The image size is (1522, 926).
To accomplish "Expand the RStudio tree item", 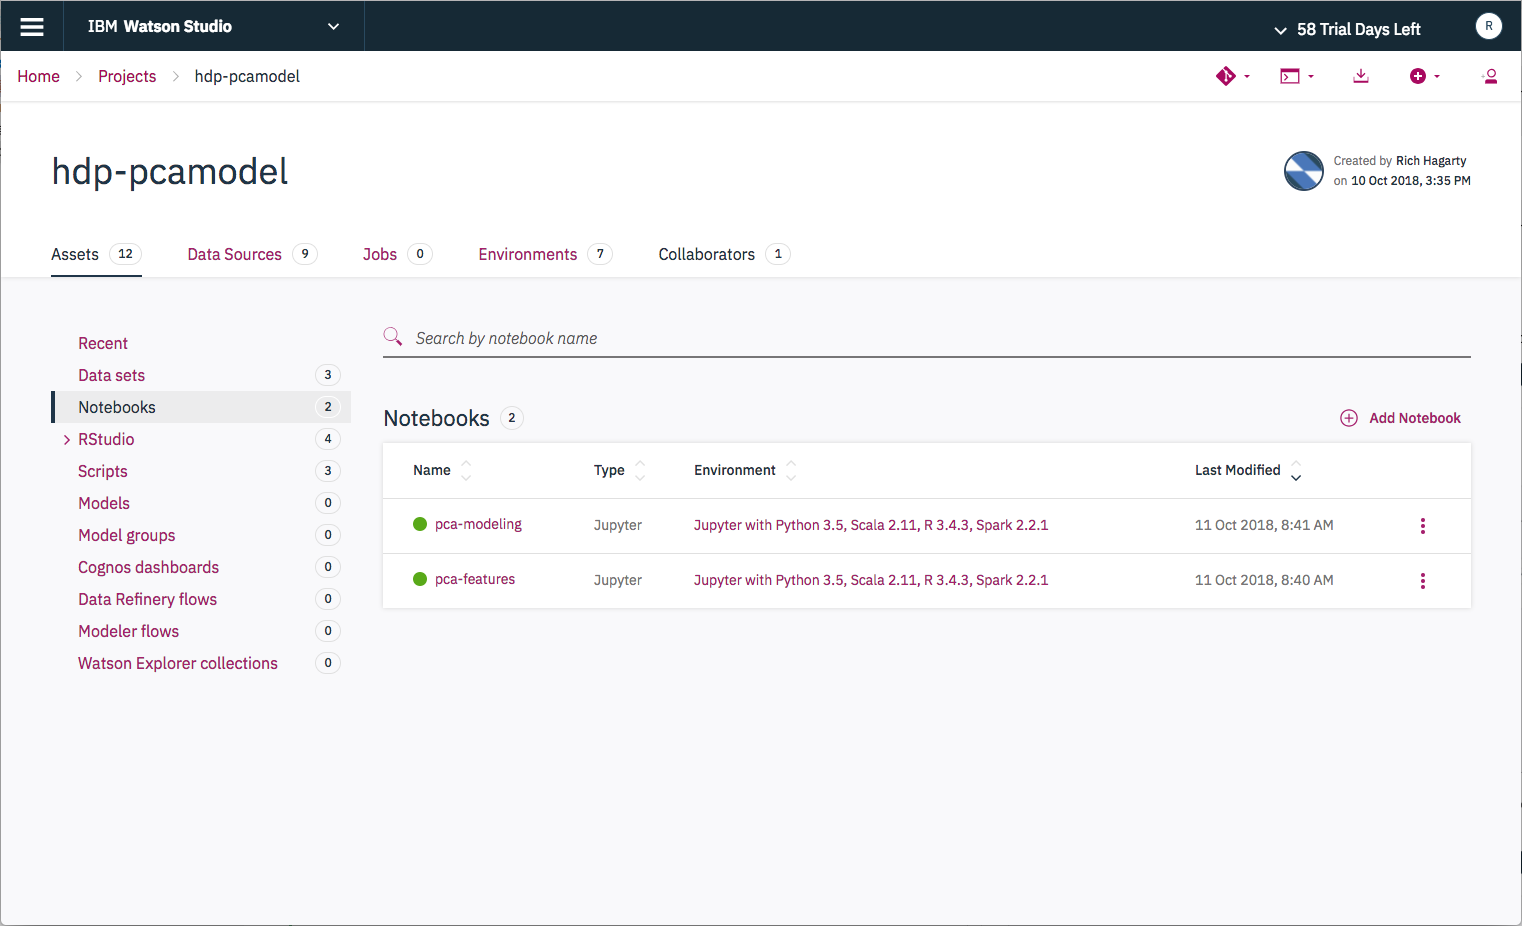I will coord(67,439).
